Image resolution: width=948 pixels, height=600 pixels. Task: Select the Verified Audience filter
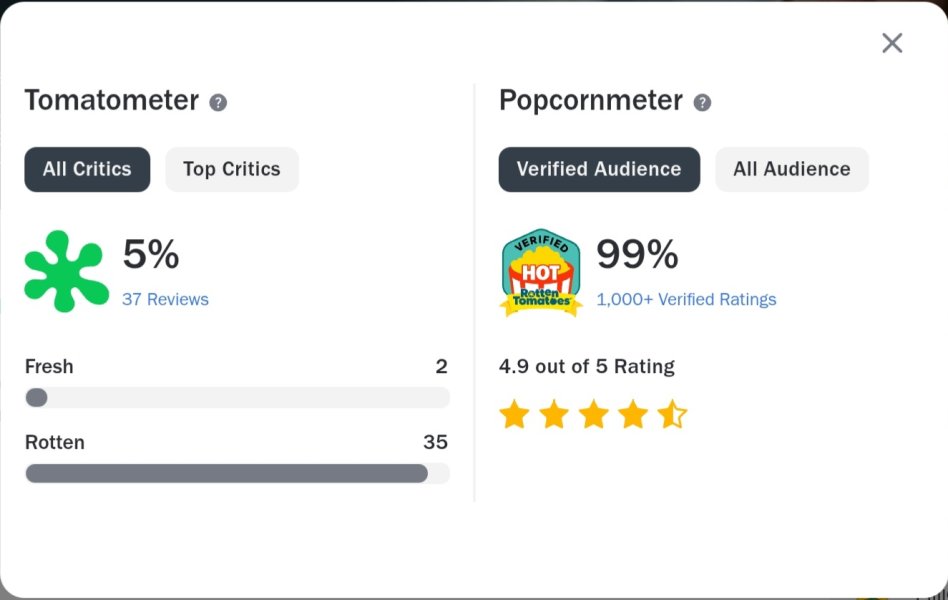pos(599,169)
